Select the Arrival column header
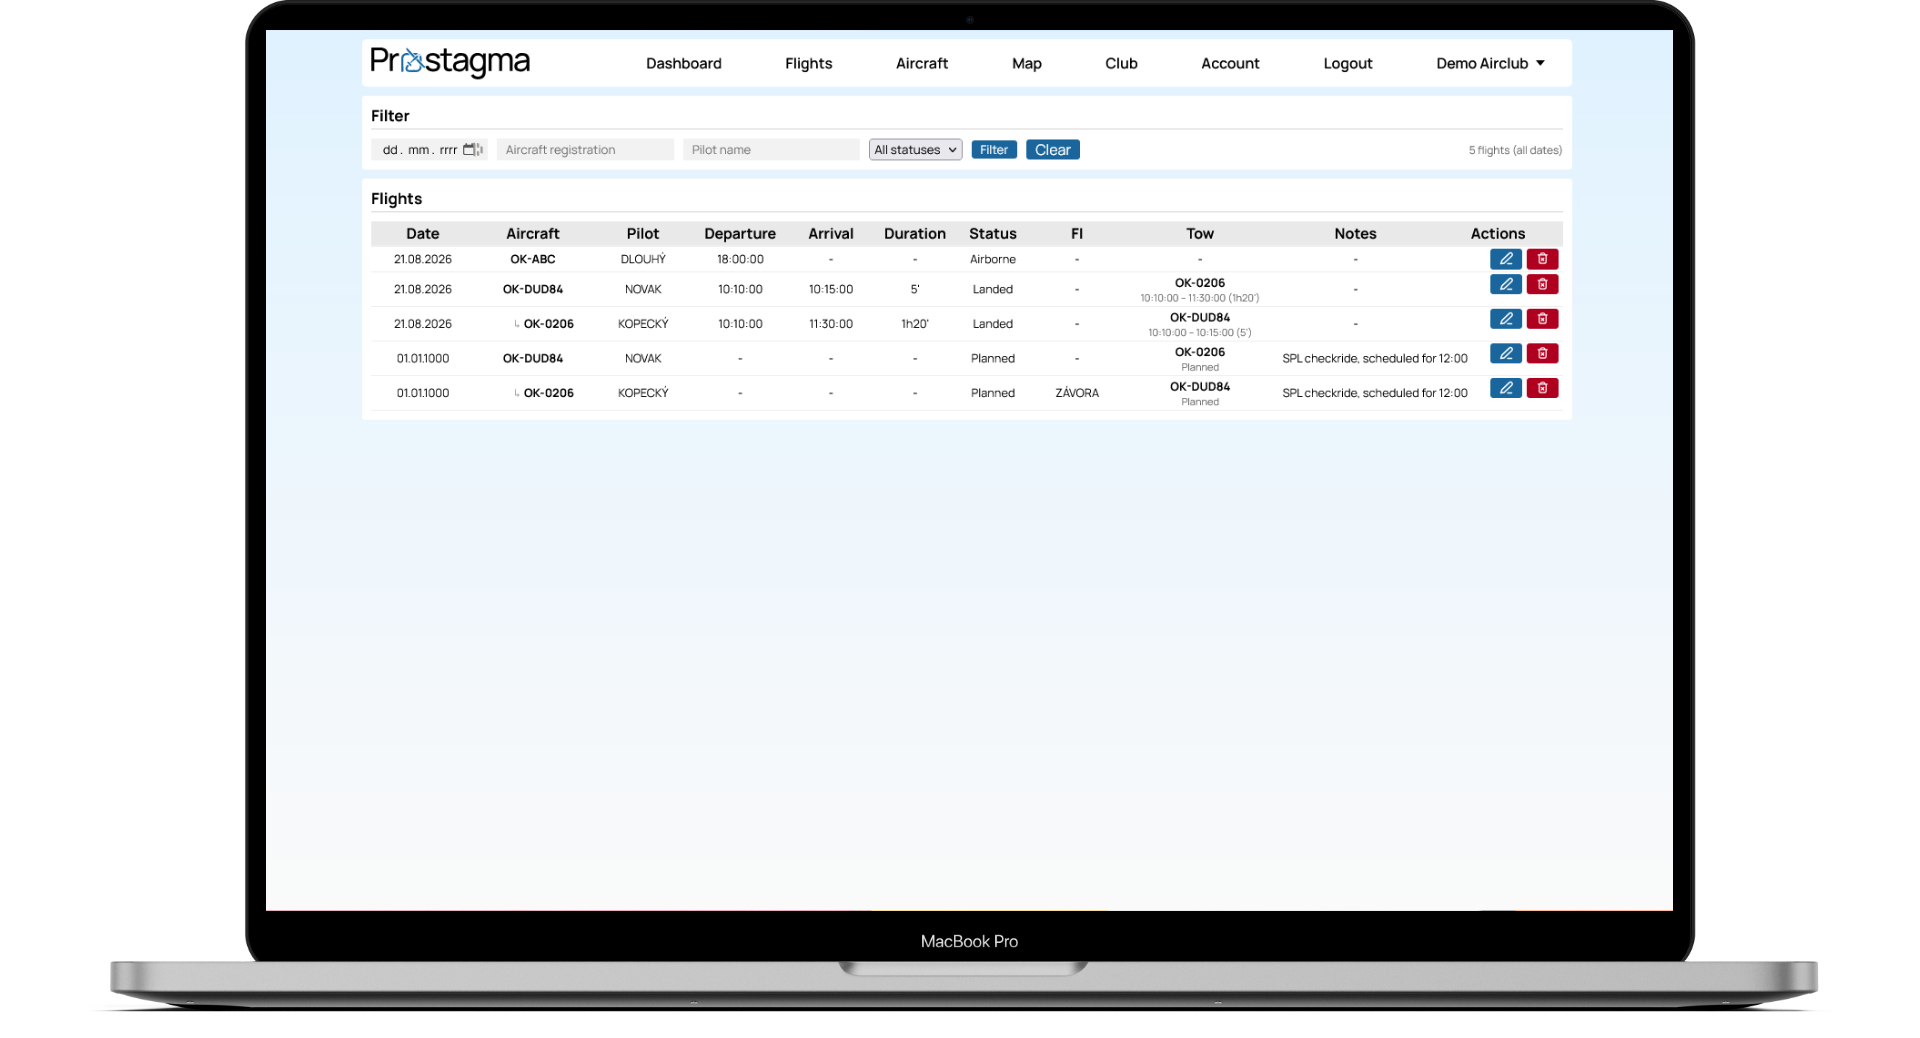Viewport: 1920px width, 1038px height. (830, 233)
